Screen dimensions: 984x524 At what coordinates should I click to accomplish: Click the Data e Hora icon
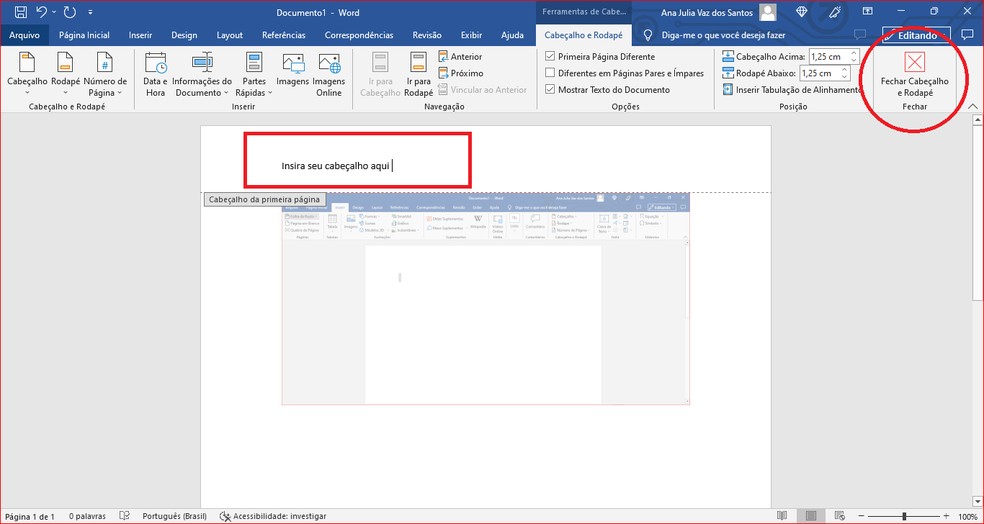155,64
